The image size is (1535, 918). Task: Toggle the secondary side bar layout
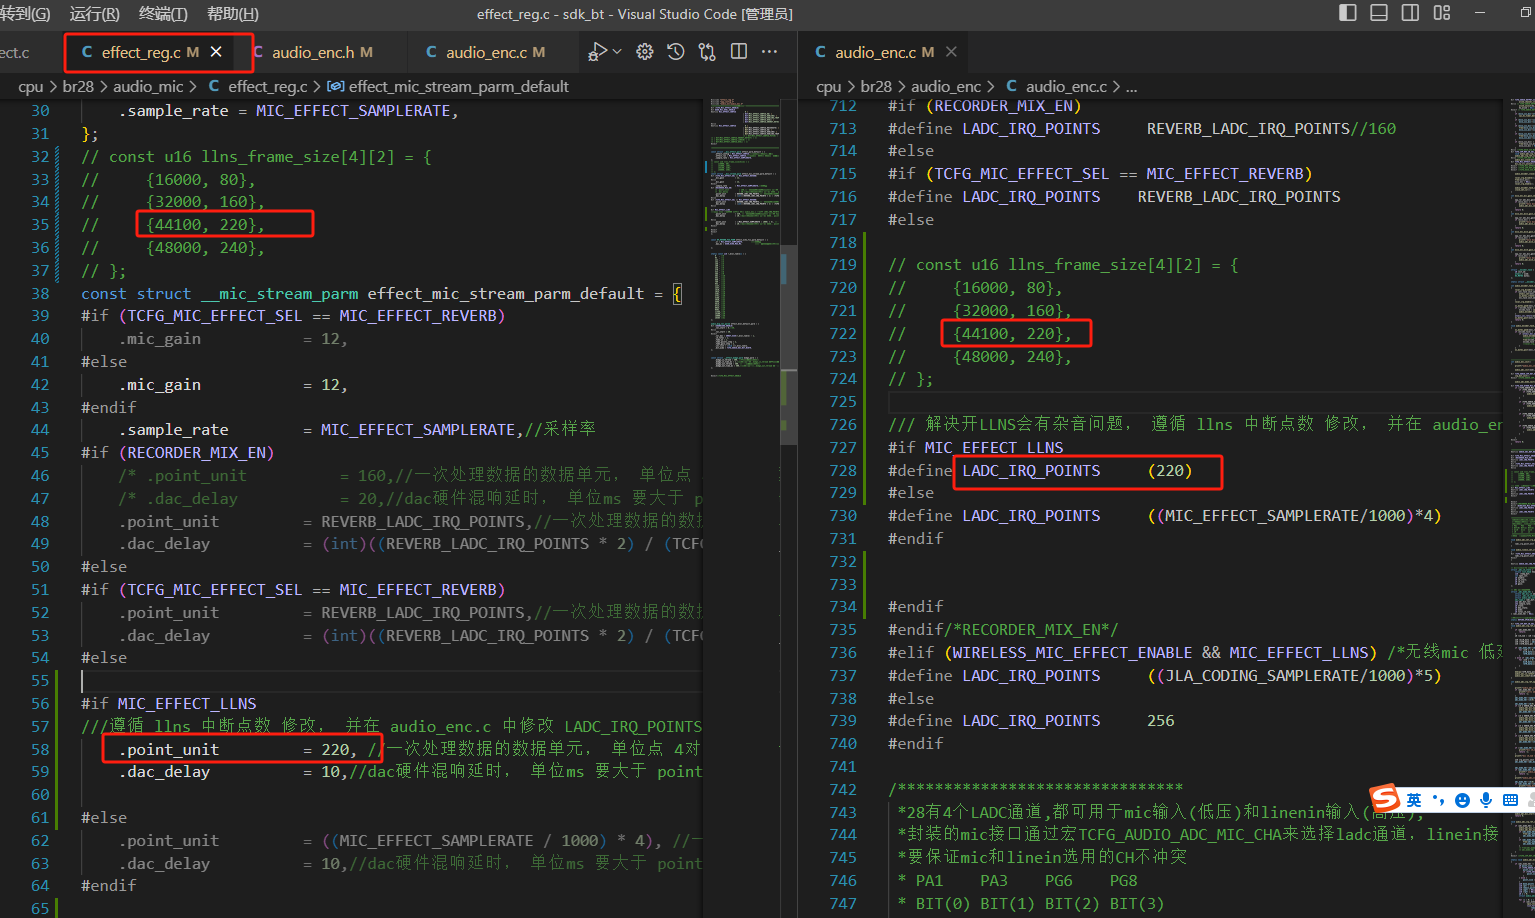tap(1410, 13)
